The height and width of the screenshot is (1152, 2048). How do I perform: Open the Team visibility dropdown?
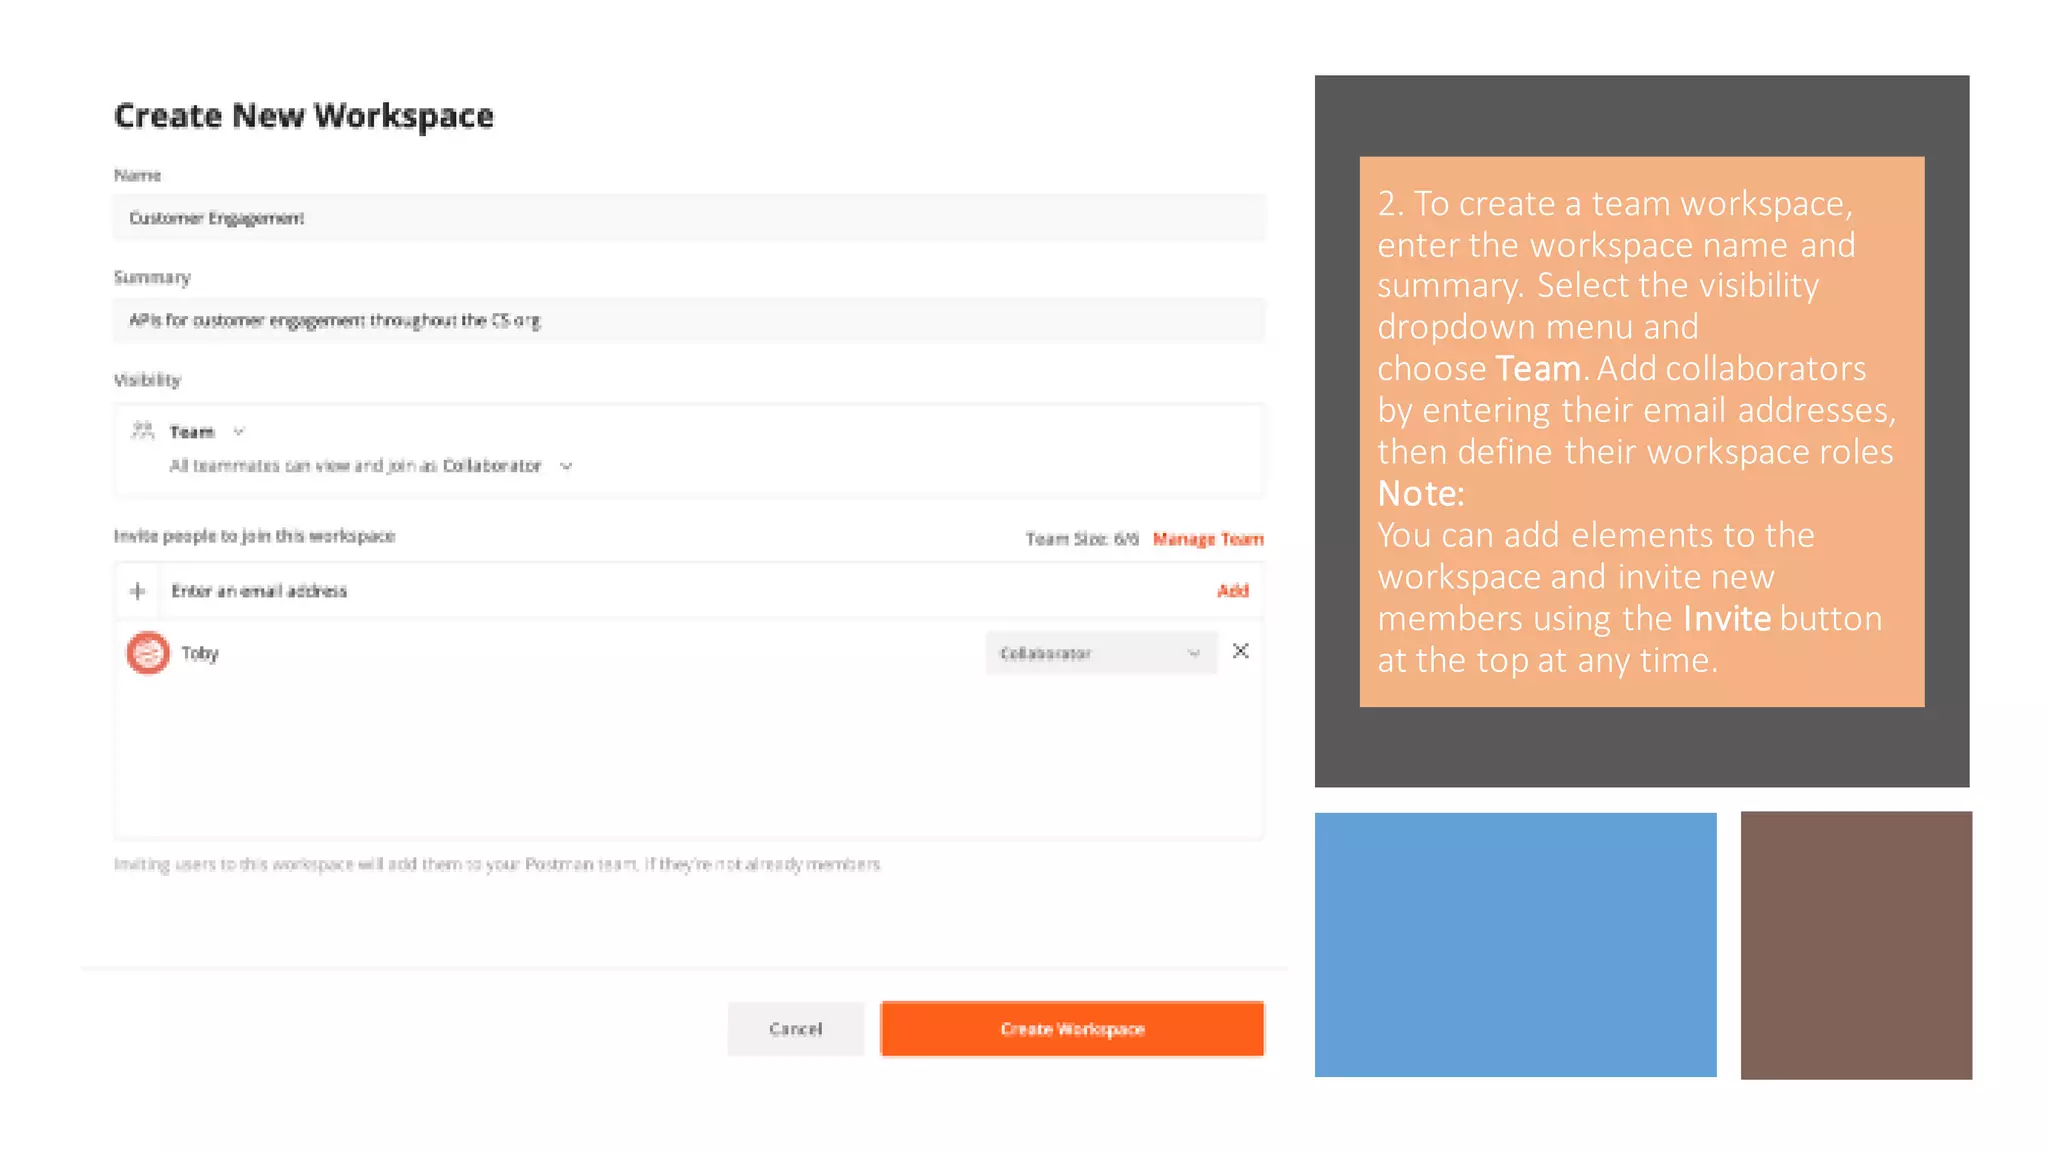(x=206, y=432)
